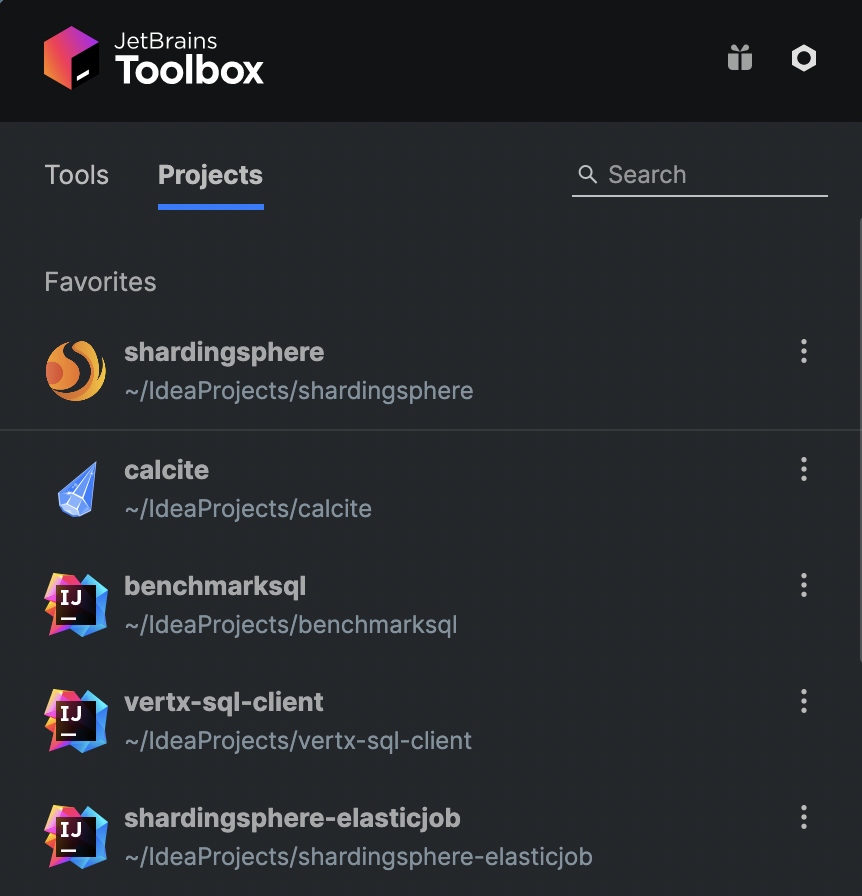Click path ~/IdeaProjects/calcite

click(x=248, y=509)
